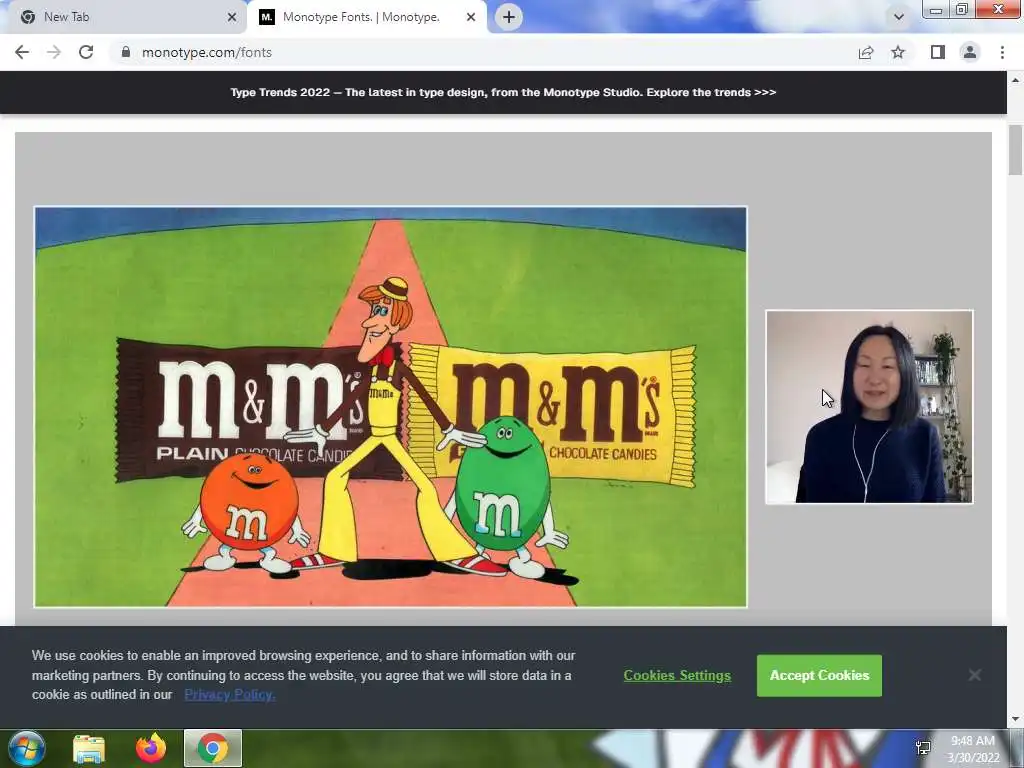Viewport: 1024px width, 768px height.
Task: Switch to the New Tab tab
Action: pos(124,17)
